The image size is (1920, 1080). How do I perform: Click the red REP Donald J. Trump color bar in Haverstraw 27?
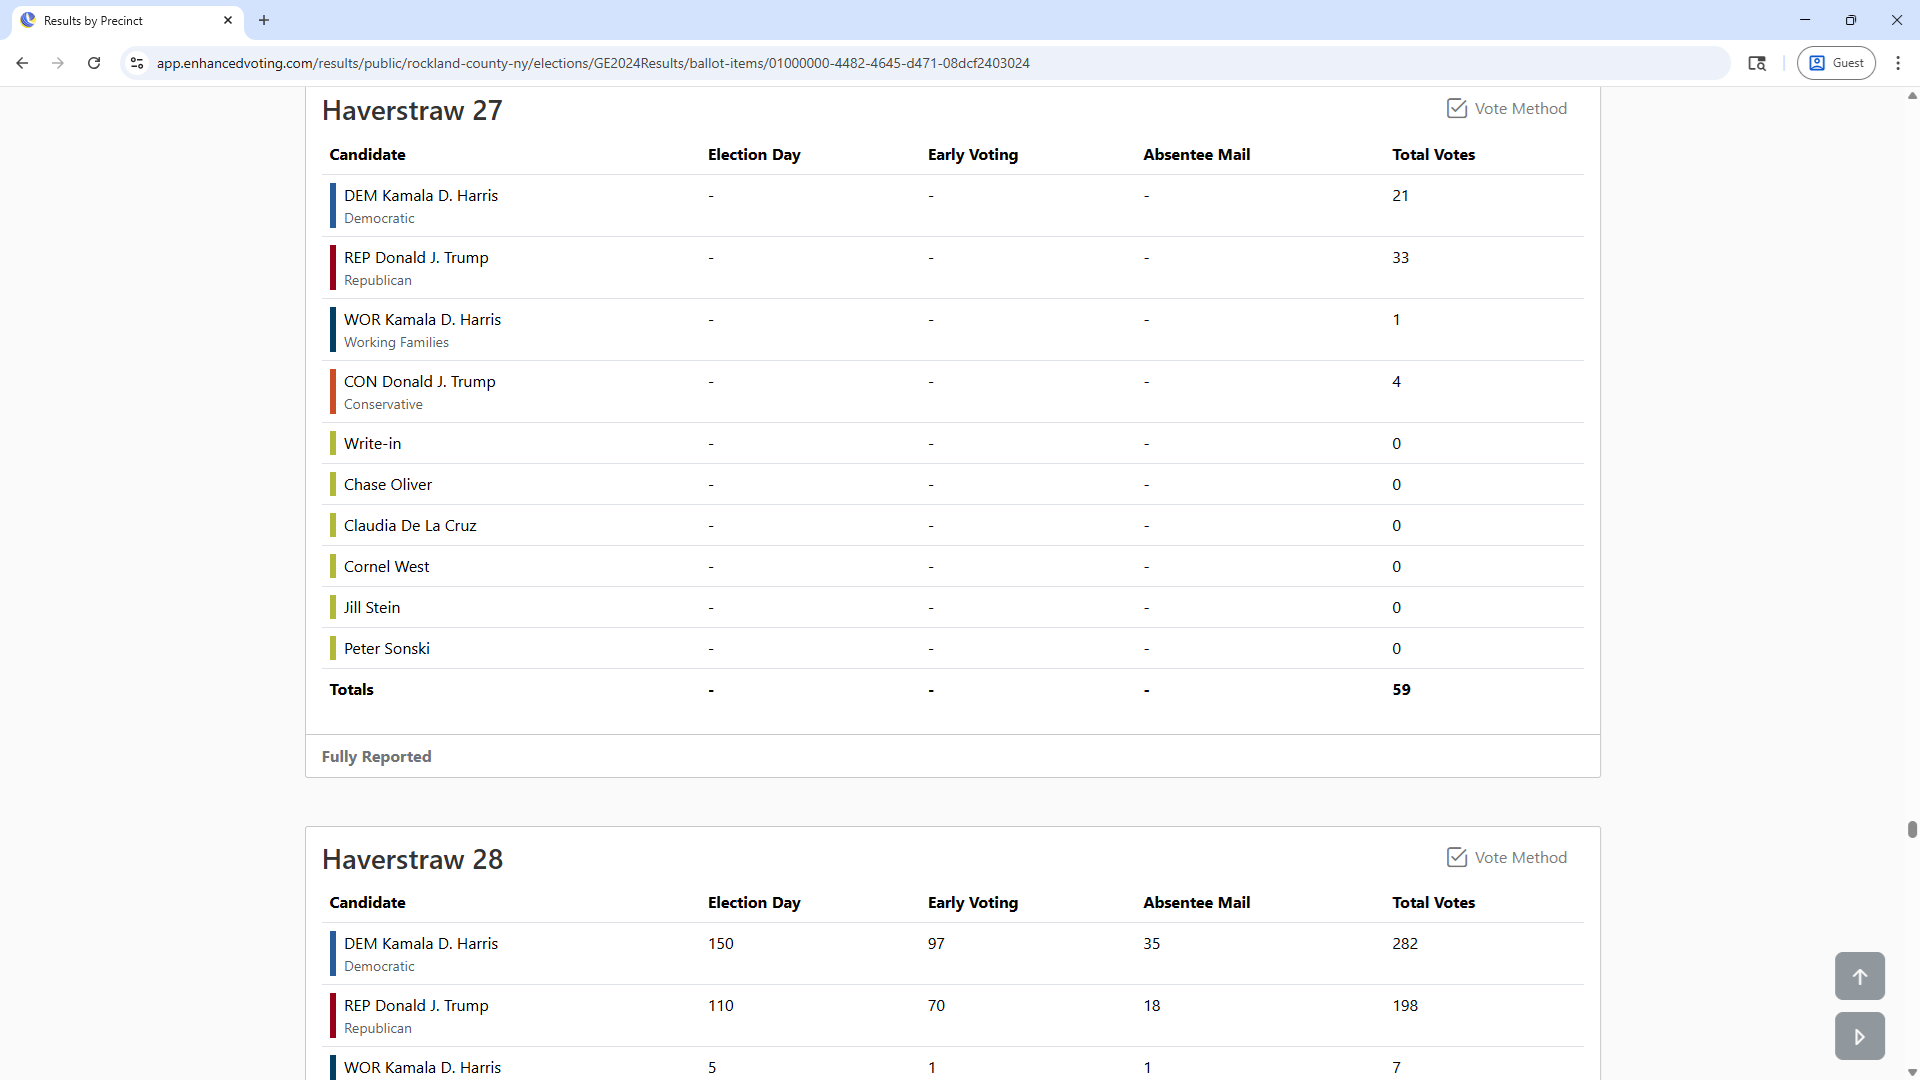pyautogui.click(x=333, y=268)
